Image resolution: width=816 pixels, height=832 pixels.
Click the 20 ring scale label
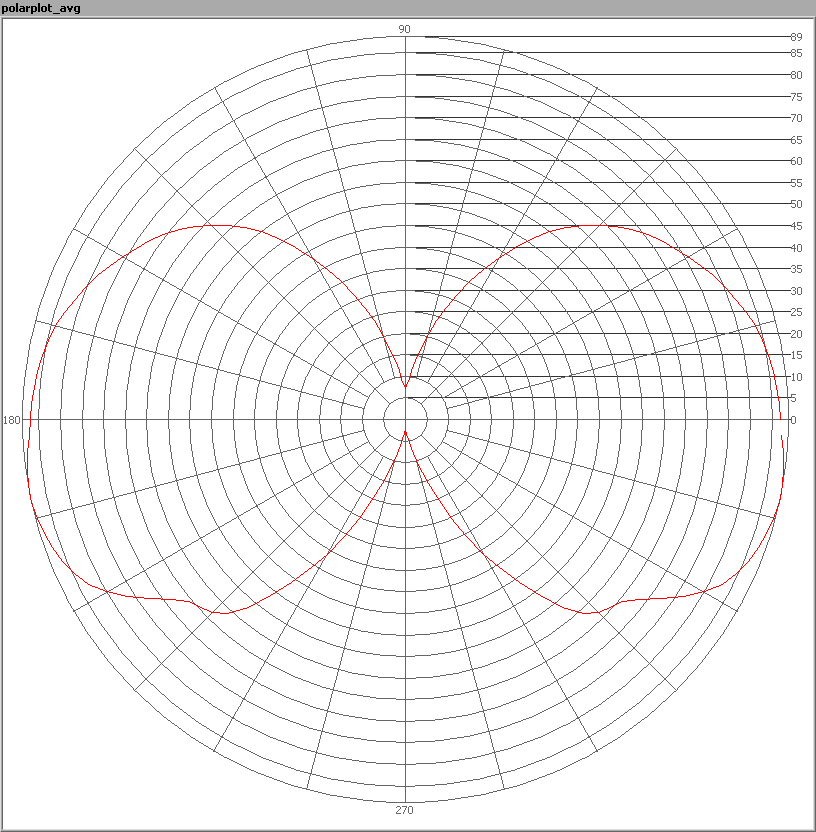[x=796, y=334]
